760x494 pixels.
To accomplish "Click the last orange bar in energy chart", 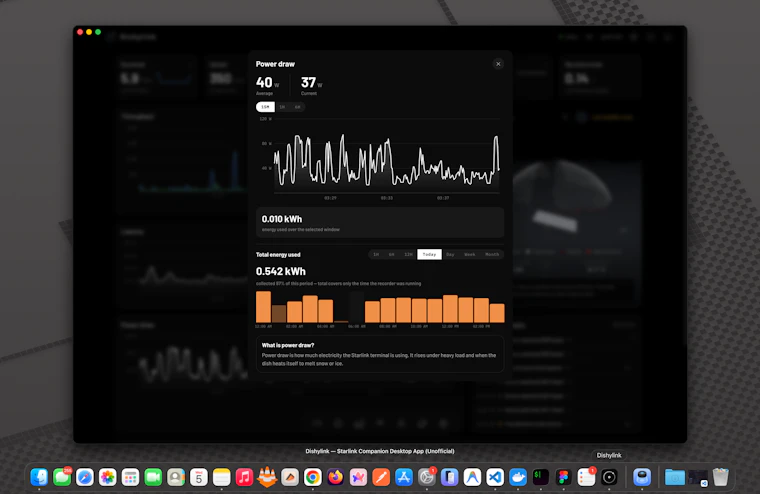I will [x=497, y=313].
